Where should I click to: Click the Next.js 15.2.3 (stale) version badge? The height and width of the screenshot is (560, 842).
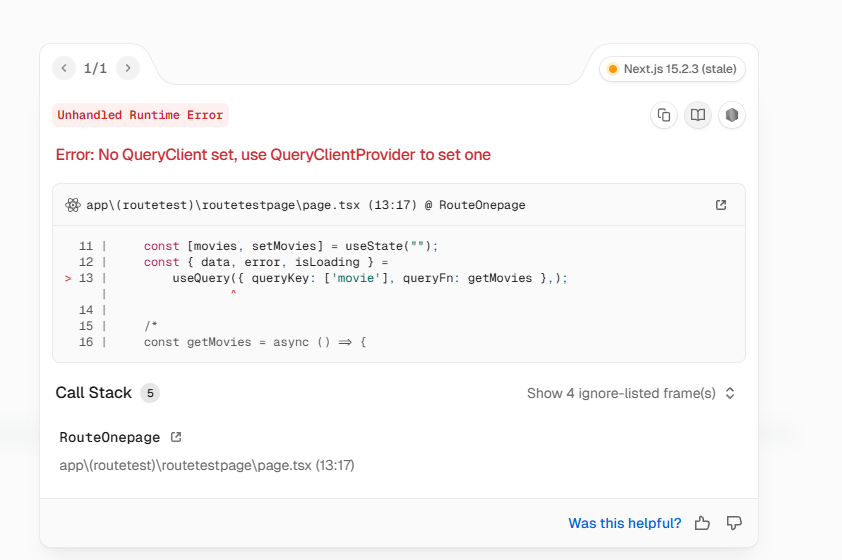click(672, 69)
